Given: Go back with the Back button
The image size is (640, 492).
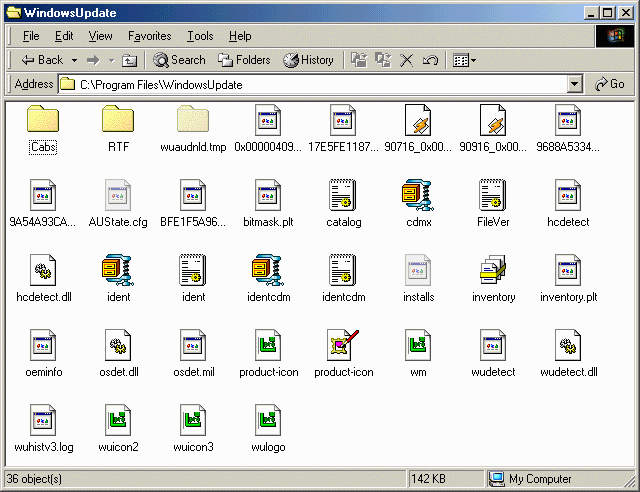Looking at the screenshot, I should (42, 60).
